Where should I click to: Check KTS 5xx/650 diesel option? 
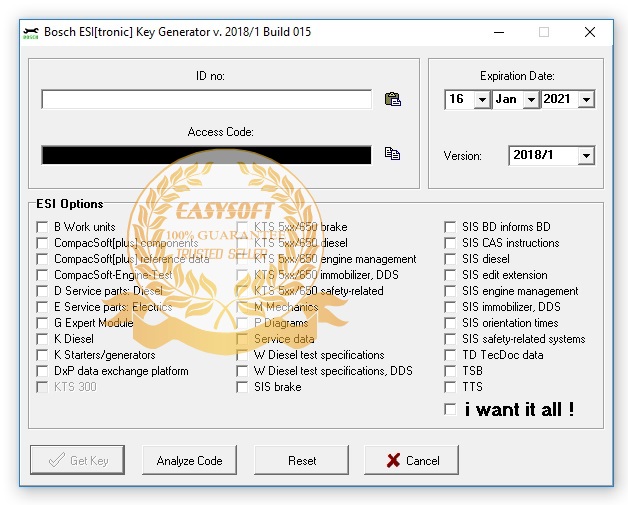(x=242, y=243)
